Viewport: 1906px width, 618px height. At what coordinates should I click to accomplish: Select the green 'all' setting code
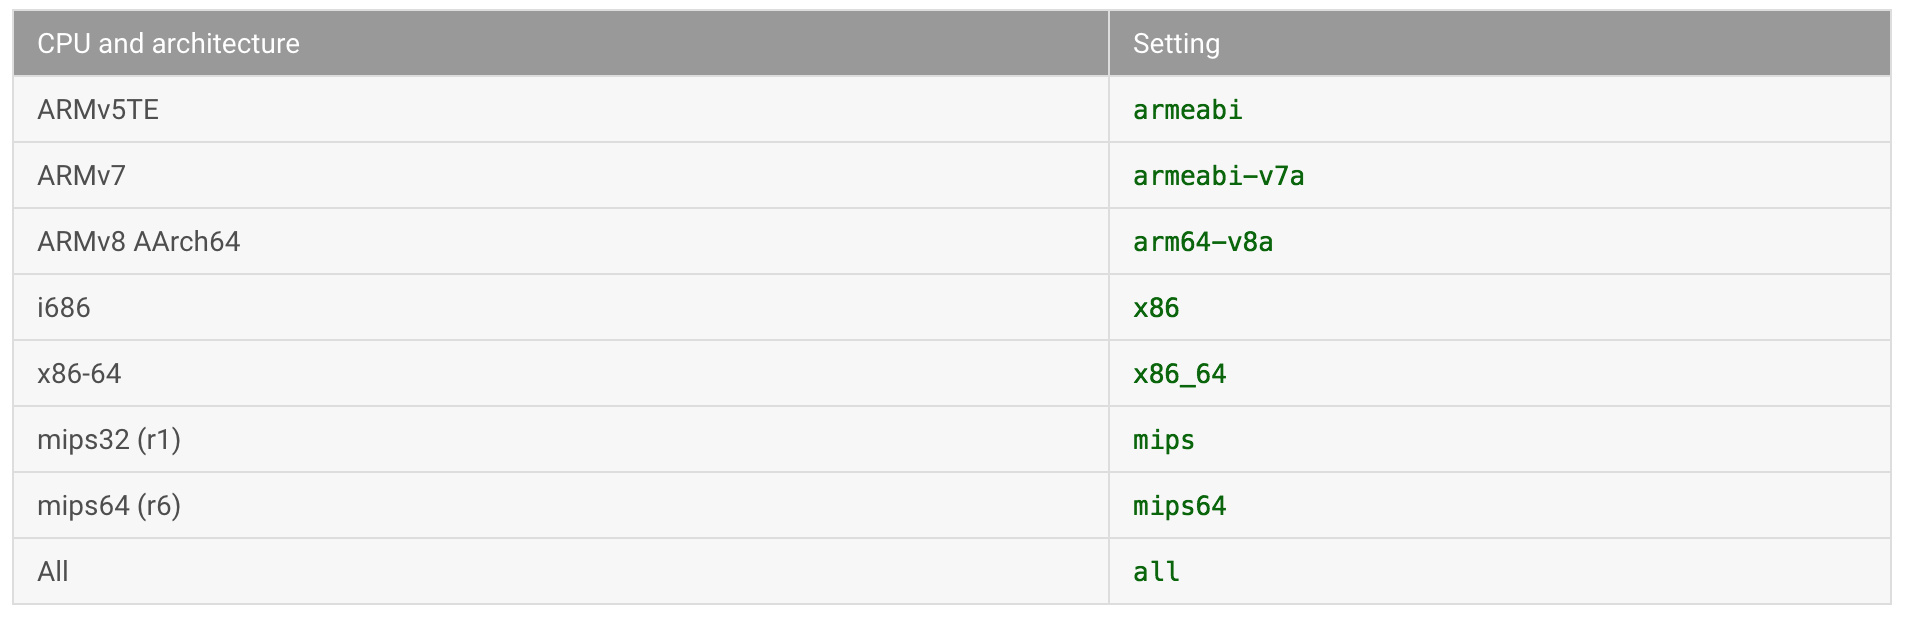pyautogui.click(x=1156, y=572)
